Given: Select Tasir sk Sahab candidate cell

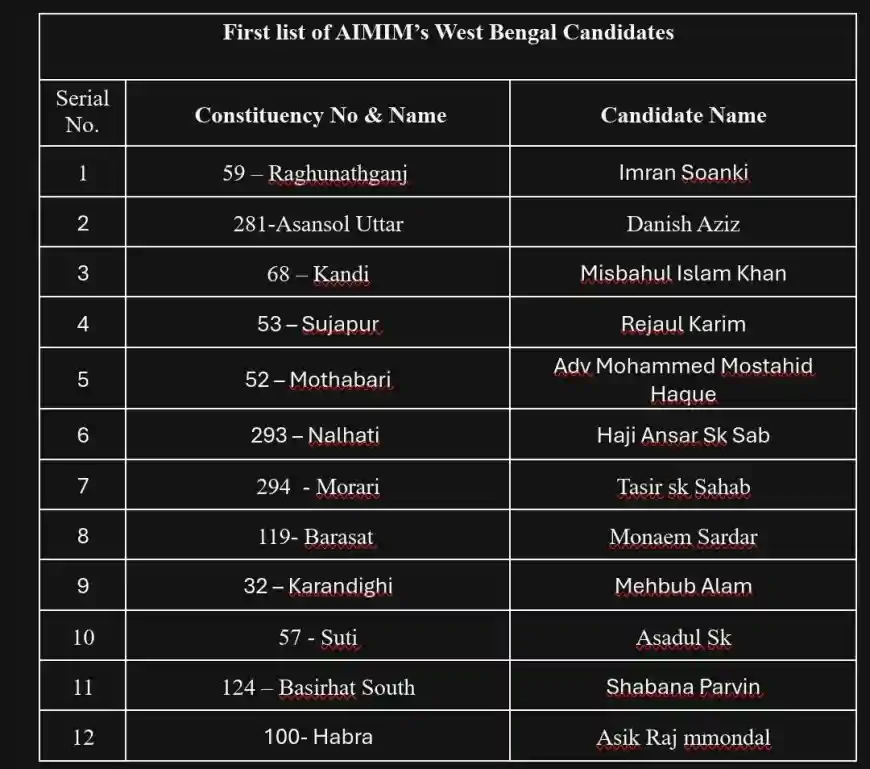Looking at the screenshot, I should click(683, 488).
